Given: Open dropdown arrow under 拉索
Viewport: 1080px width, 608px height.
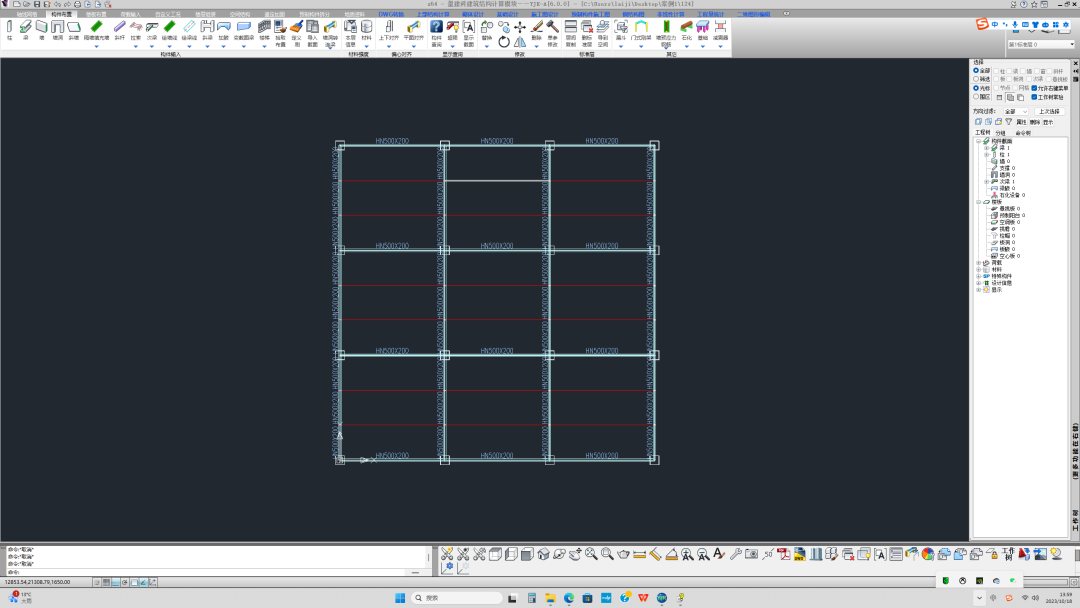Looking at the screenshot, I should pyautogui.click(x=136, y=46).
